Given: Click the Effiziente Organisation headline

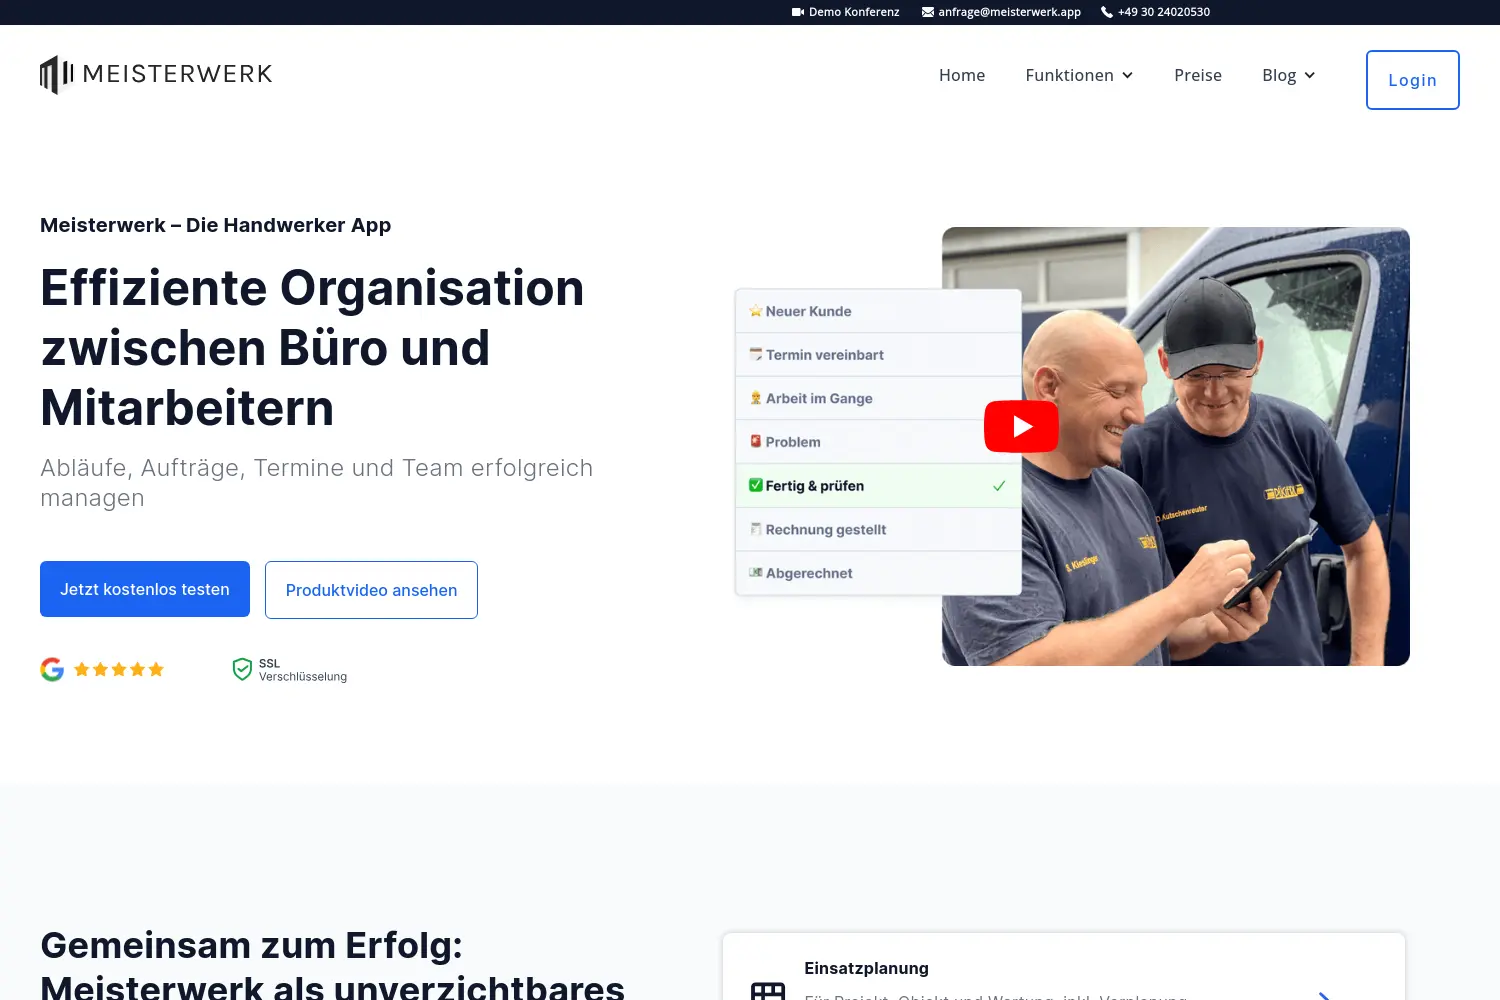Looking at the screenshot, I should point(312,348).
